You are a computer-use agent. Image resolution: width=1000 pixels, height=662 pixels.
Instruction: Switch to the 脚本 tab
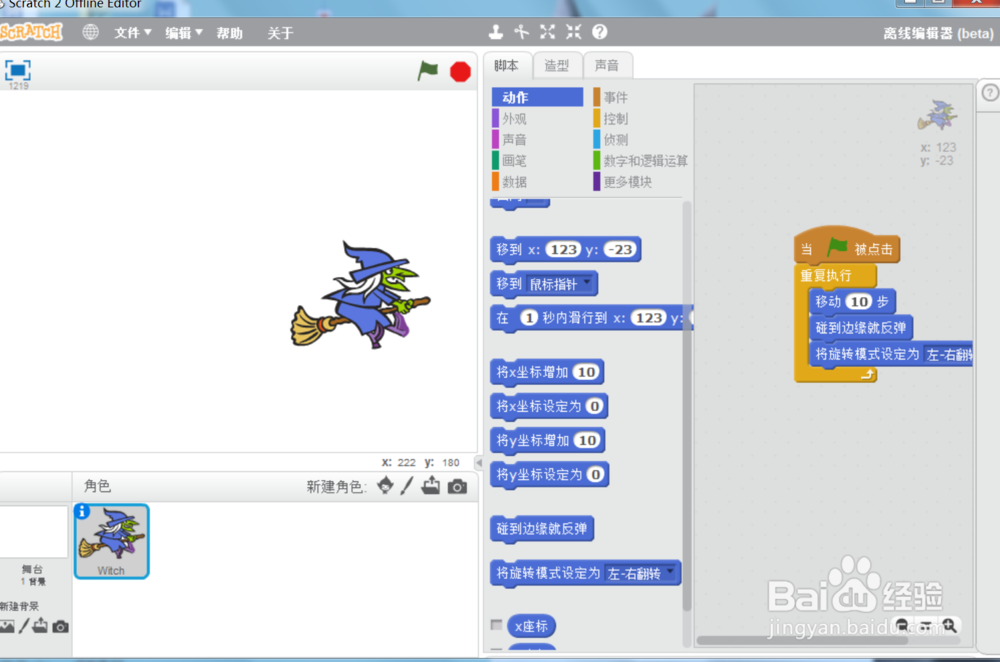[x=506, y=65]
